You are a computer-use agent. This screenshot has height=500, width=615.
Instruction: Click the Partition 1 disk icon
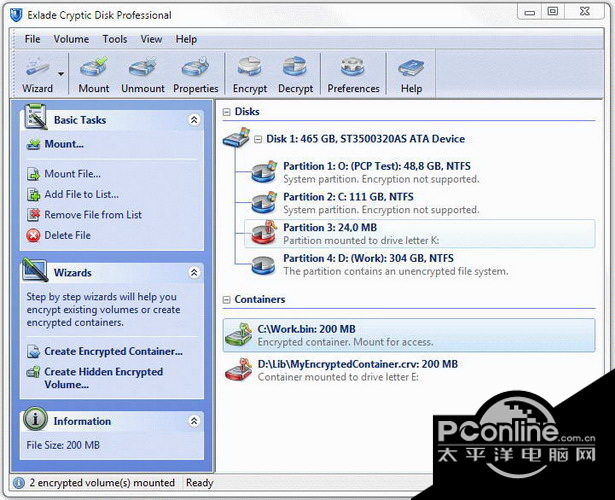[x=264, y=171]
